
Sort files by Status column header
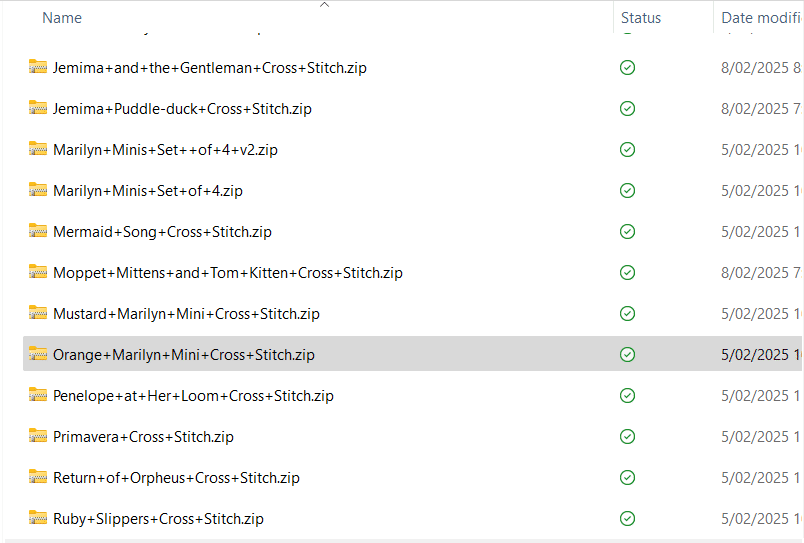coord(641,18)
